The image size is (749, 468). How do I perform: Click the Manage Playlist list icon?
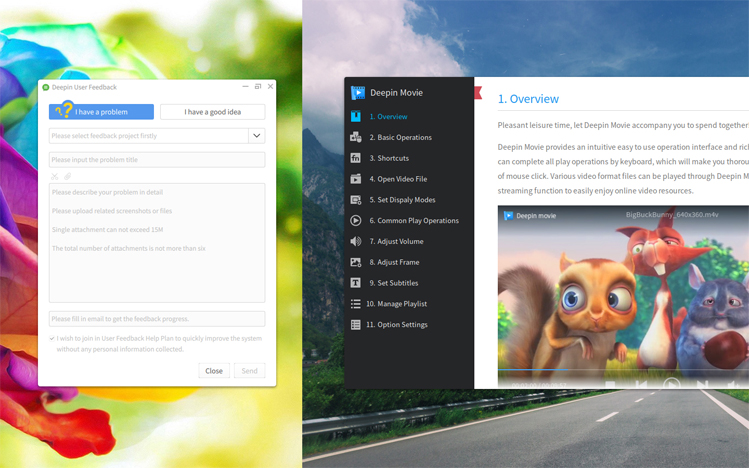point(355,304)
